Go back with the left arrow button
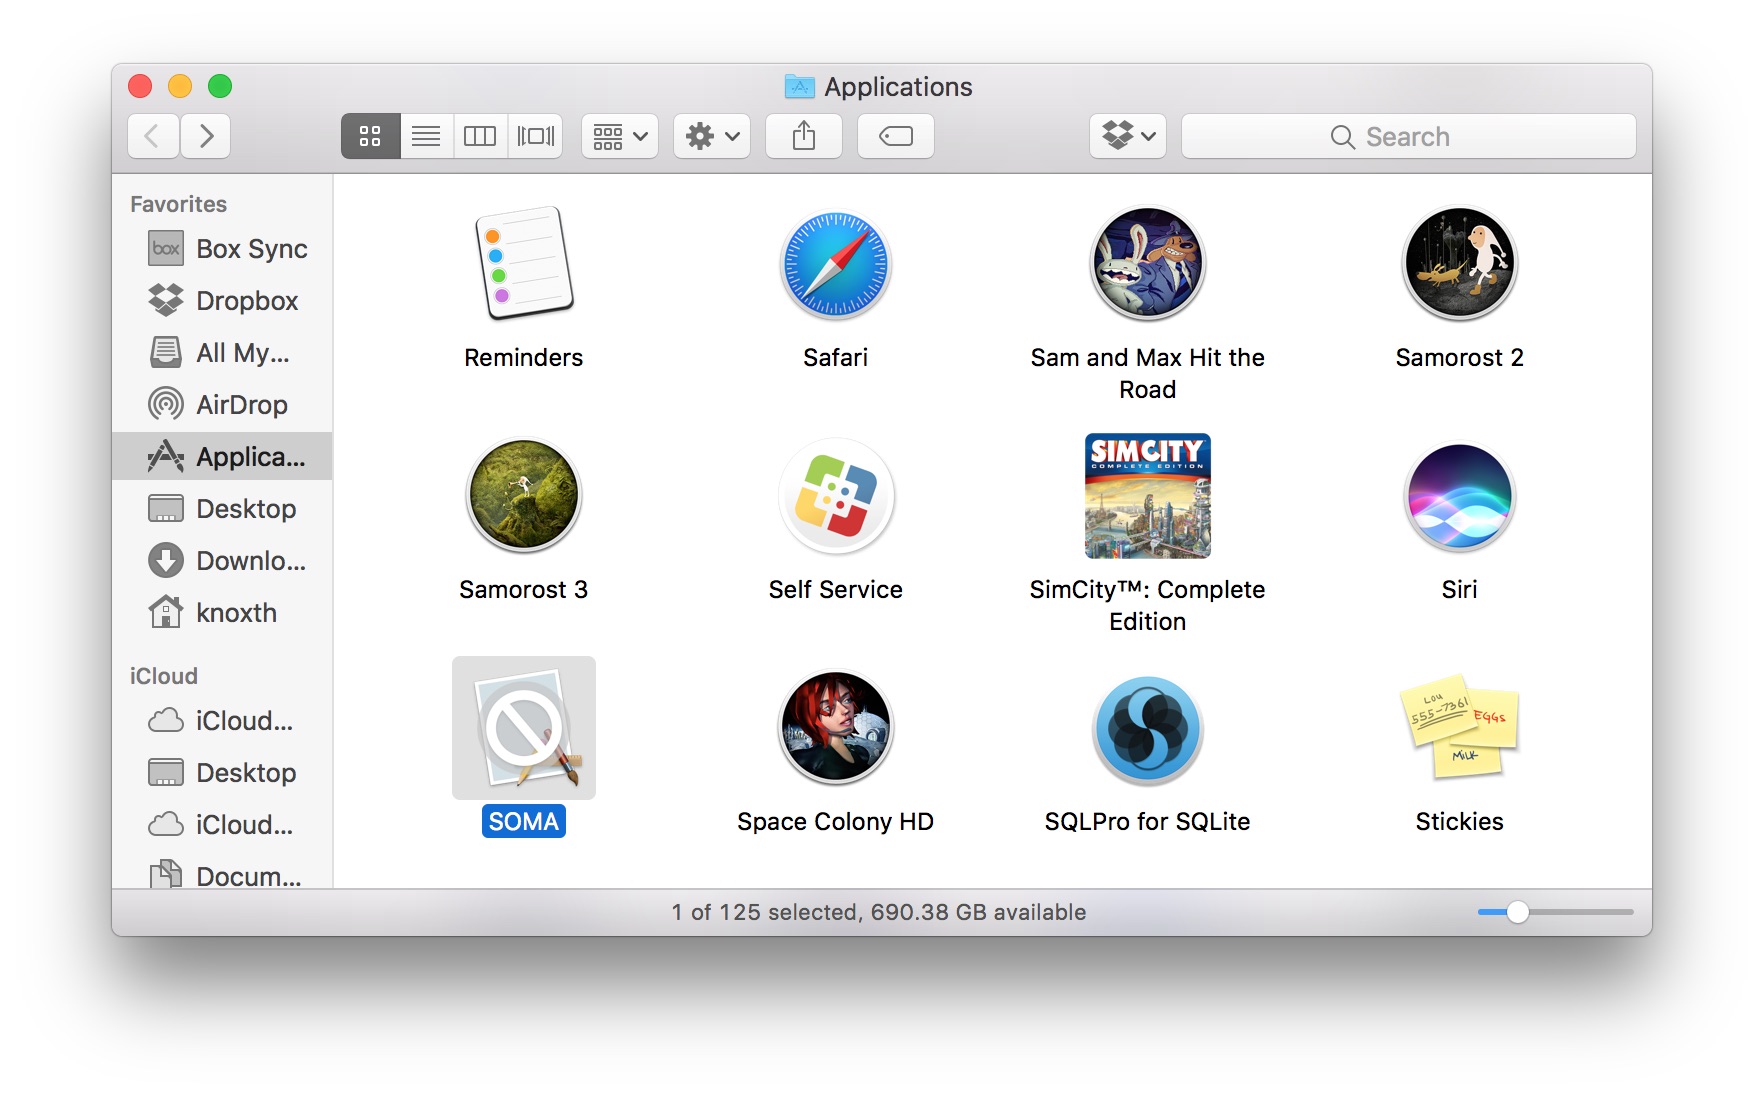This screenshot has width=1764, height=1096. (153, 136)
